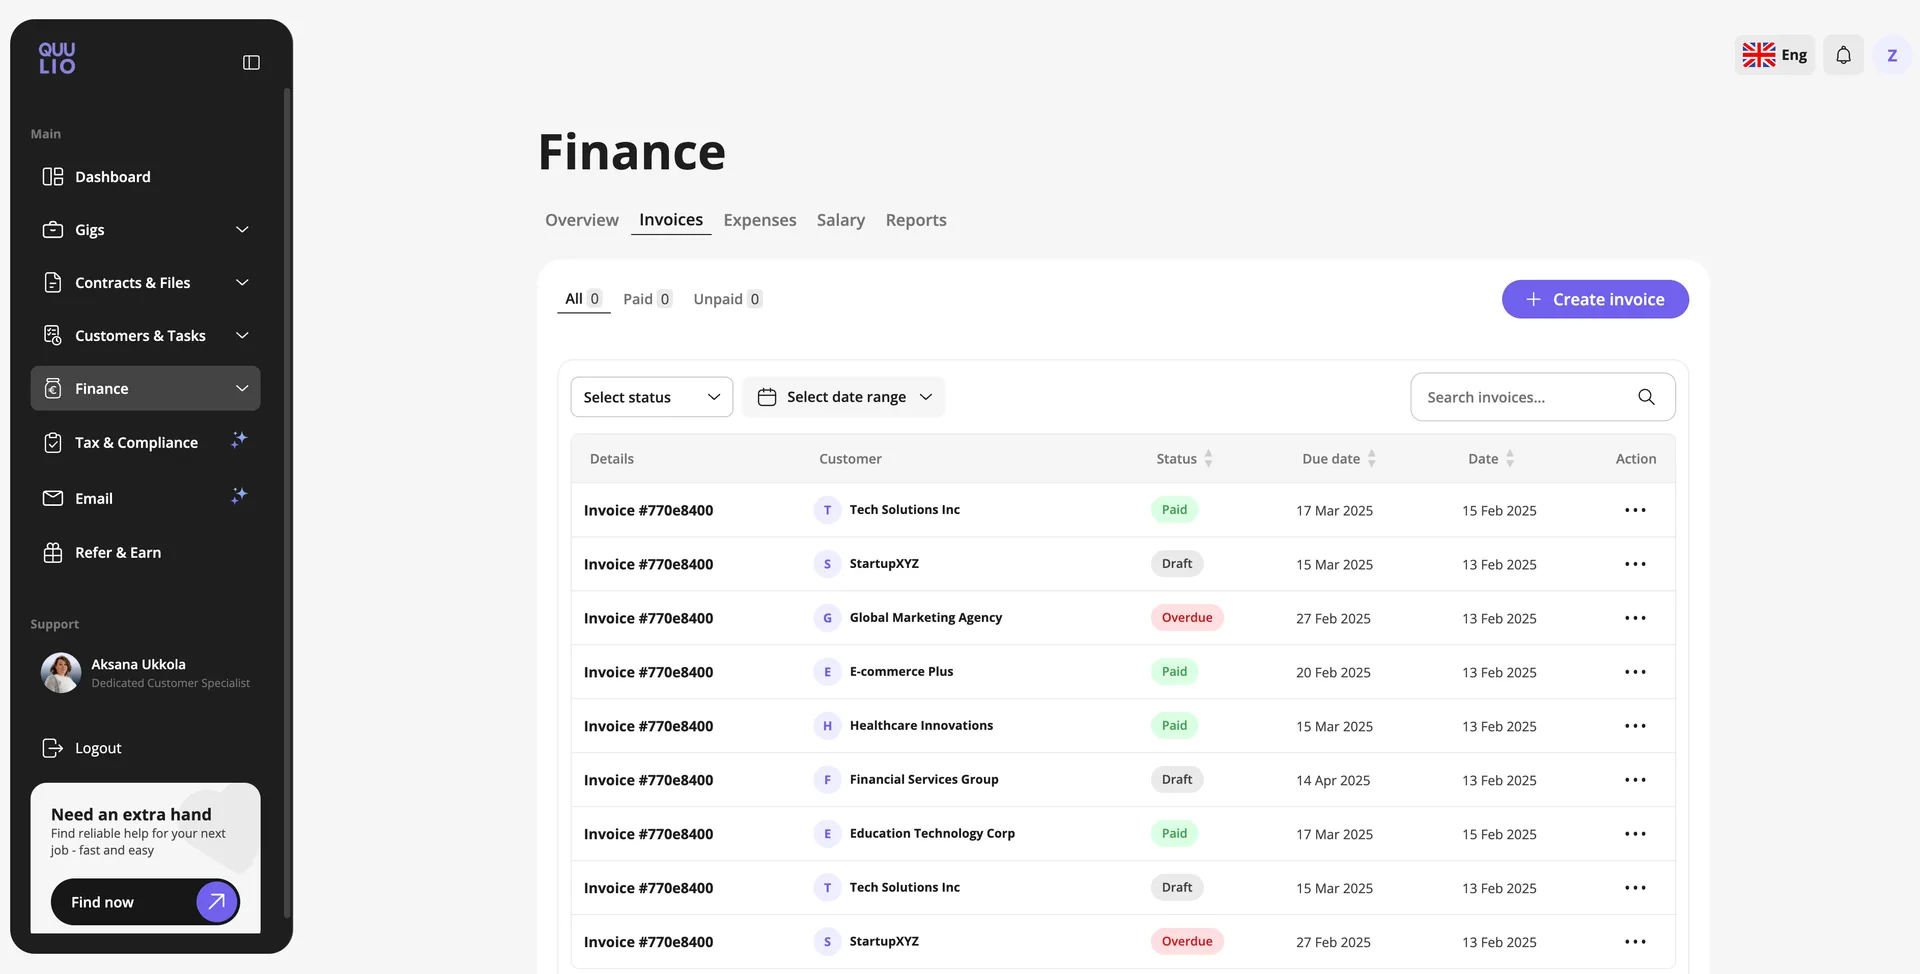Image resolution: width=1920 pixels, height=974 pixels.
Task: Click the Logout icon
Action: [x=53, y=748]
